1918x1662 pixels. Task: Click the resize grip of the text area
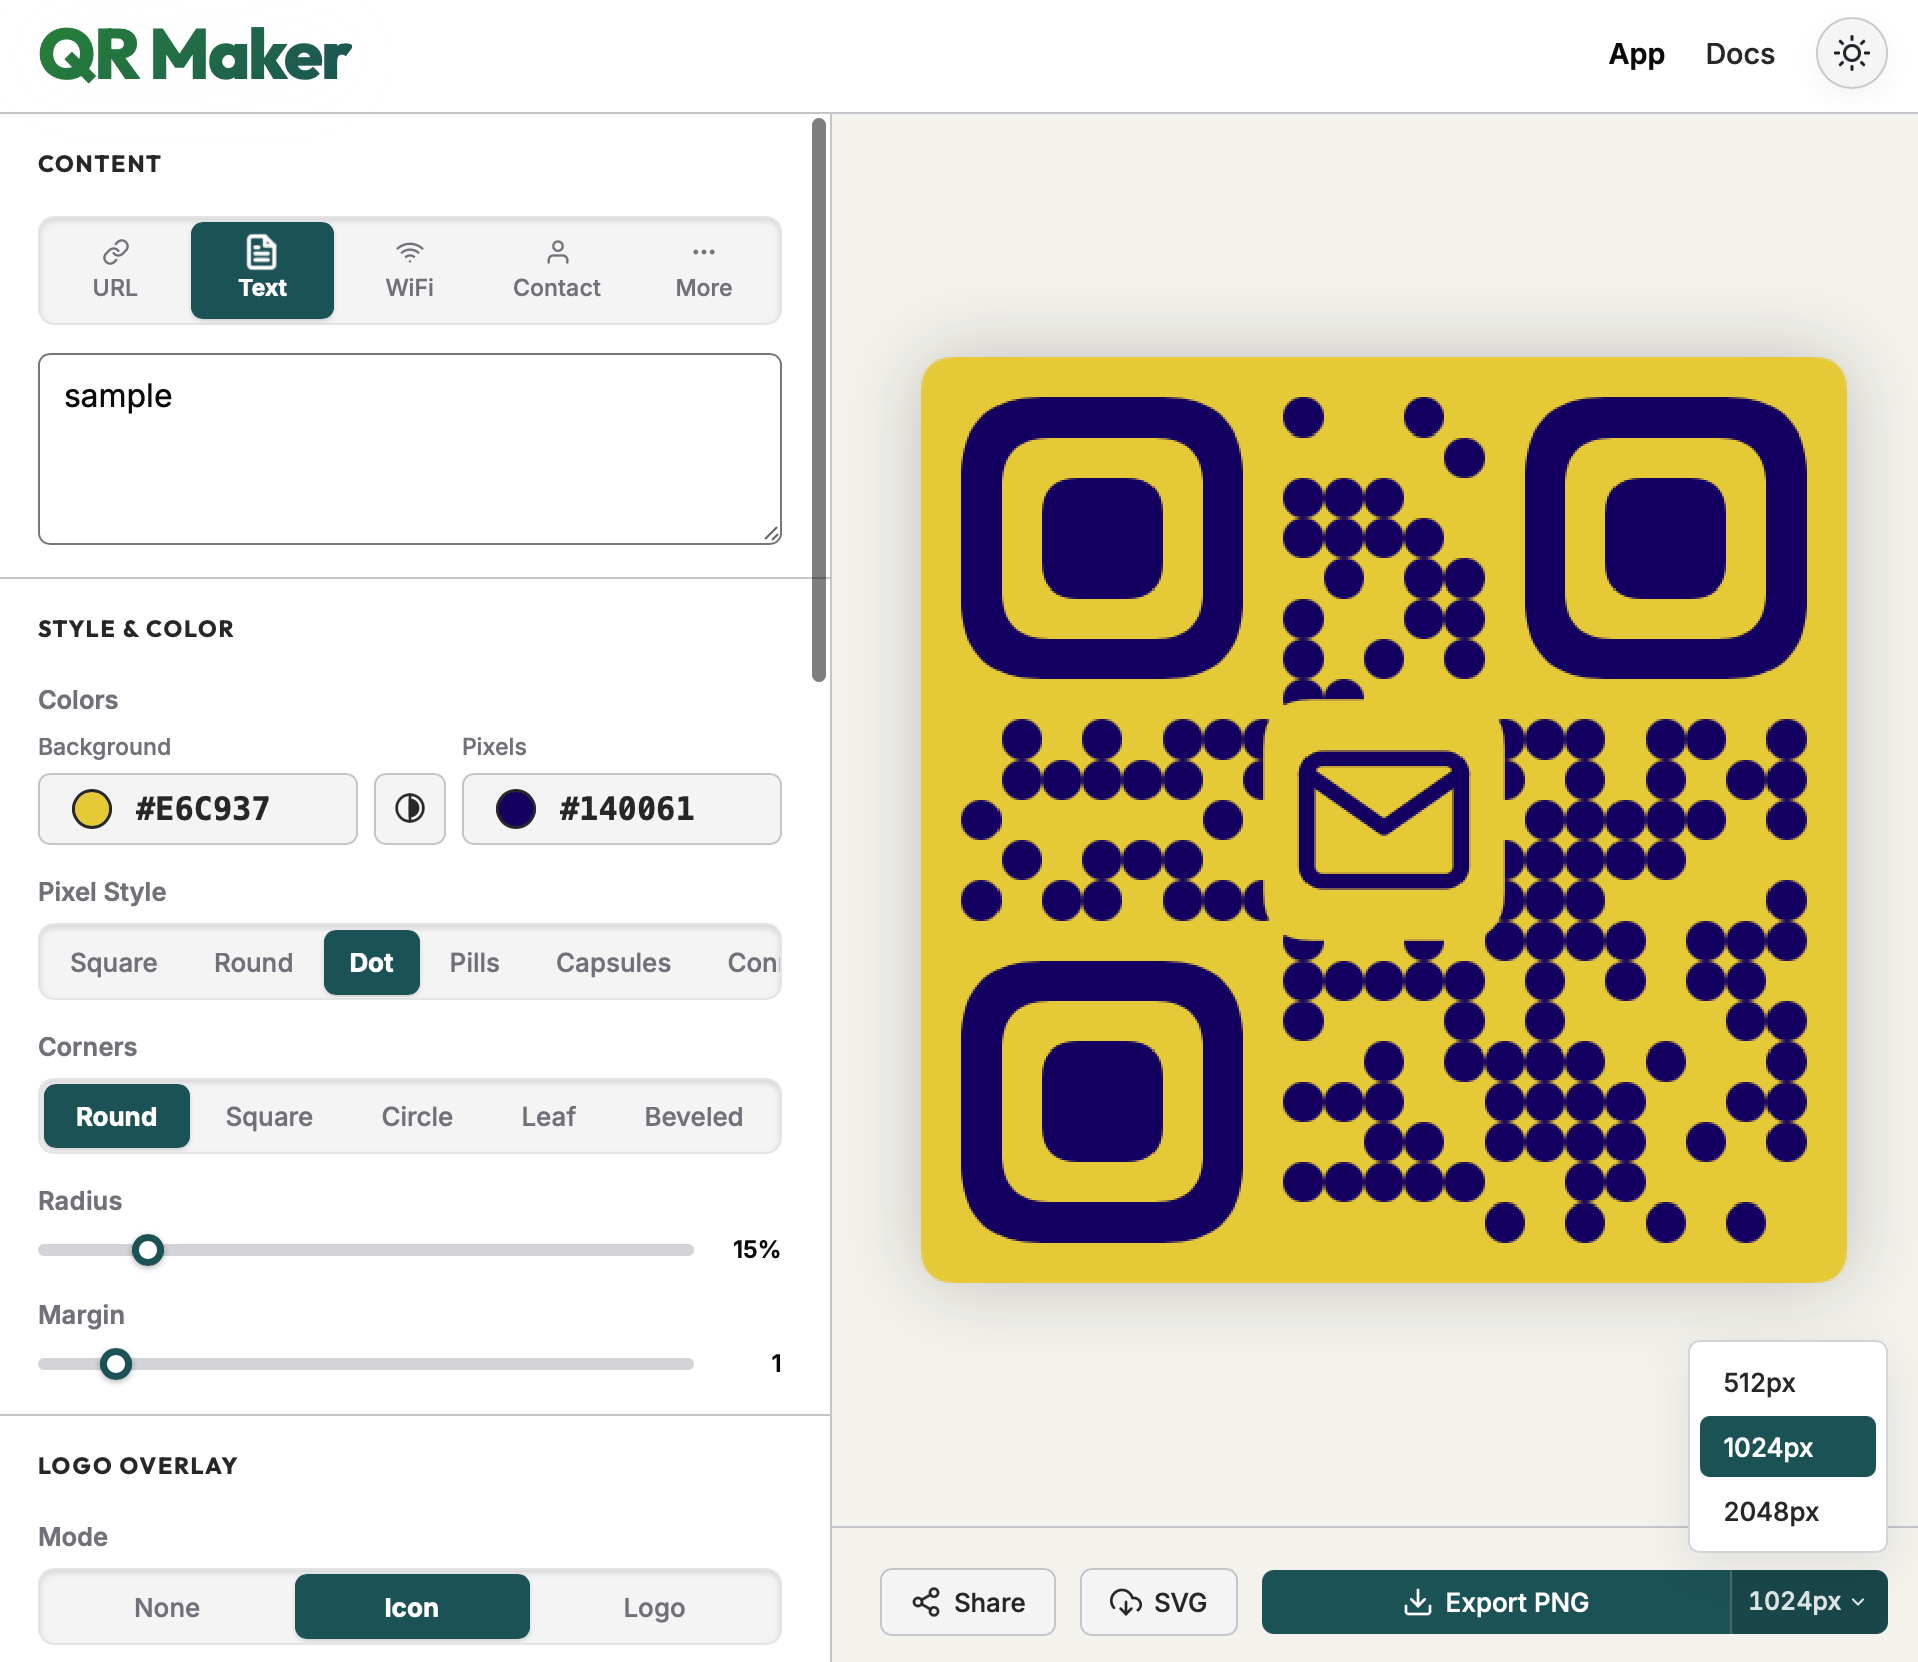click(x=771, y=534)
